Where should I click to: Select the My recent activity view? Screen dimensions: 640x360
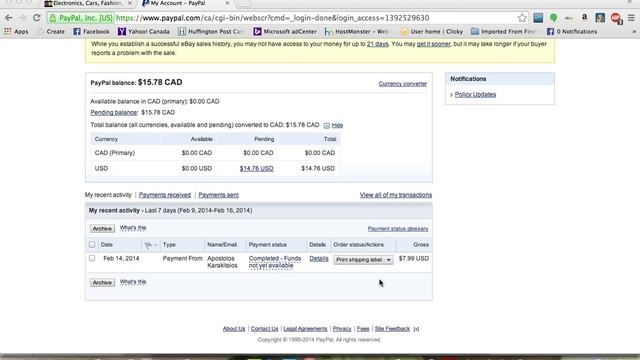coord(108,195)
